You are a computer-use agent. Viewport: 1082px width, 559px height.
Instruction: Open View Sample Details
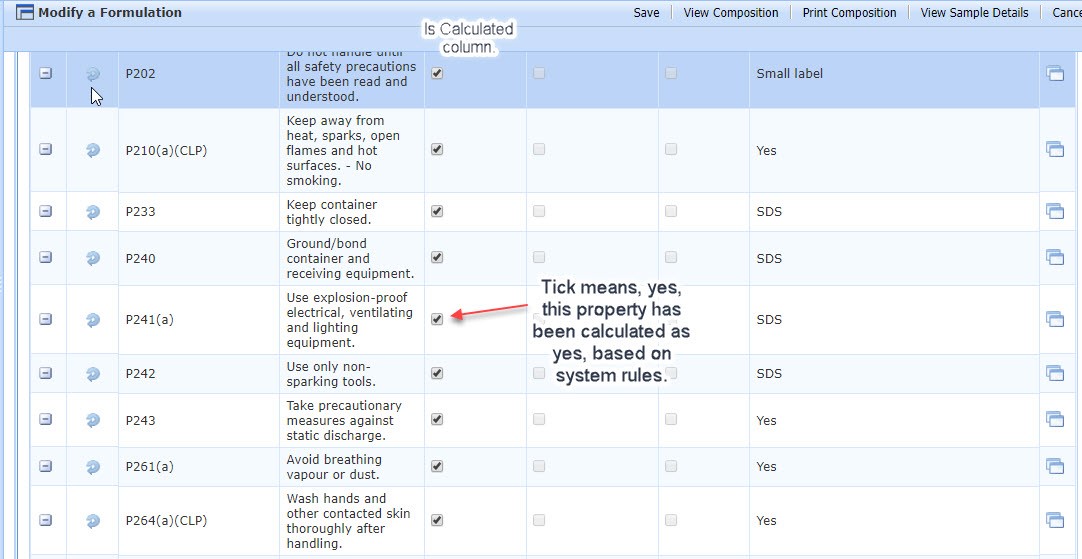[x=974, y=12]
